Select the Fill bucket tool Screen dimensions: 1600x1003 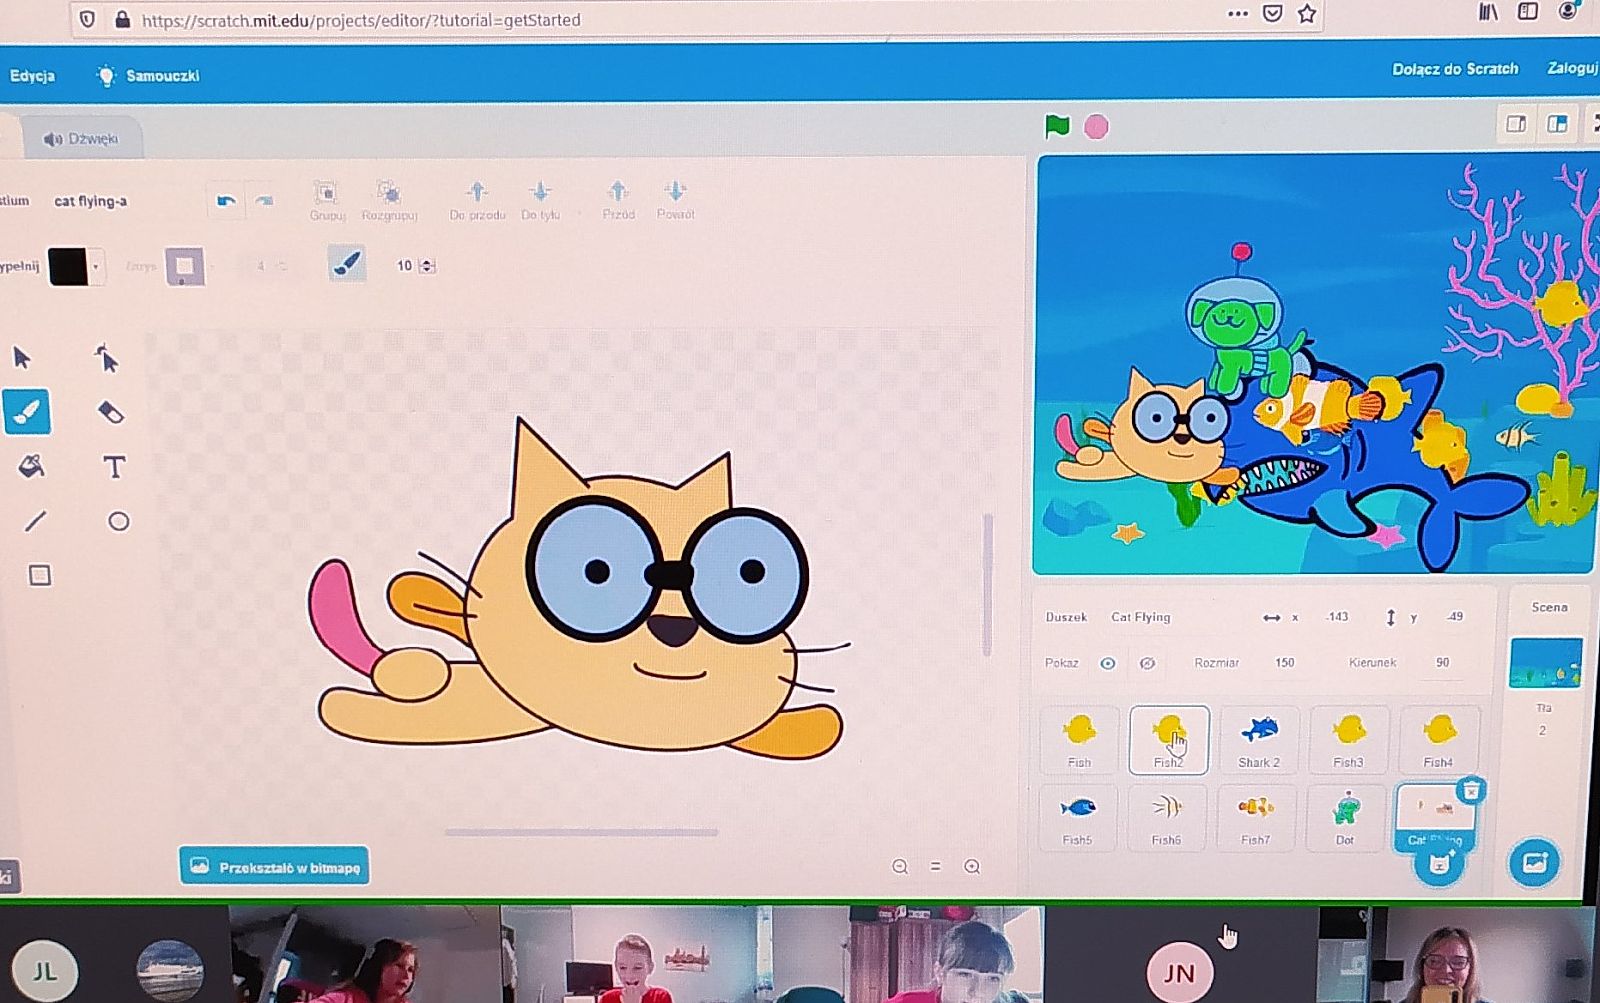pyautogui.click(x=31, y=466)
